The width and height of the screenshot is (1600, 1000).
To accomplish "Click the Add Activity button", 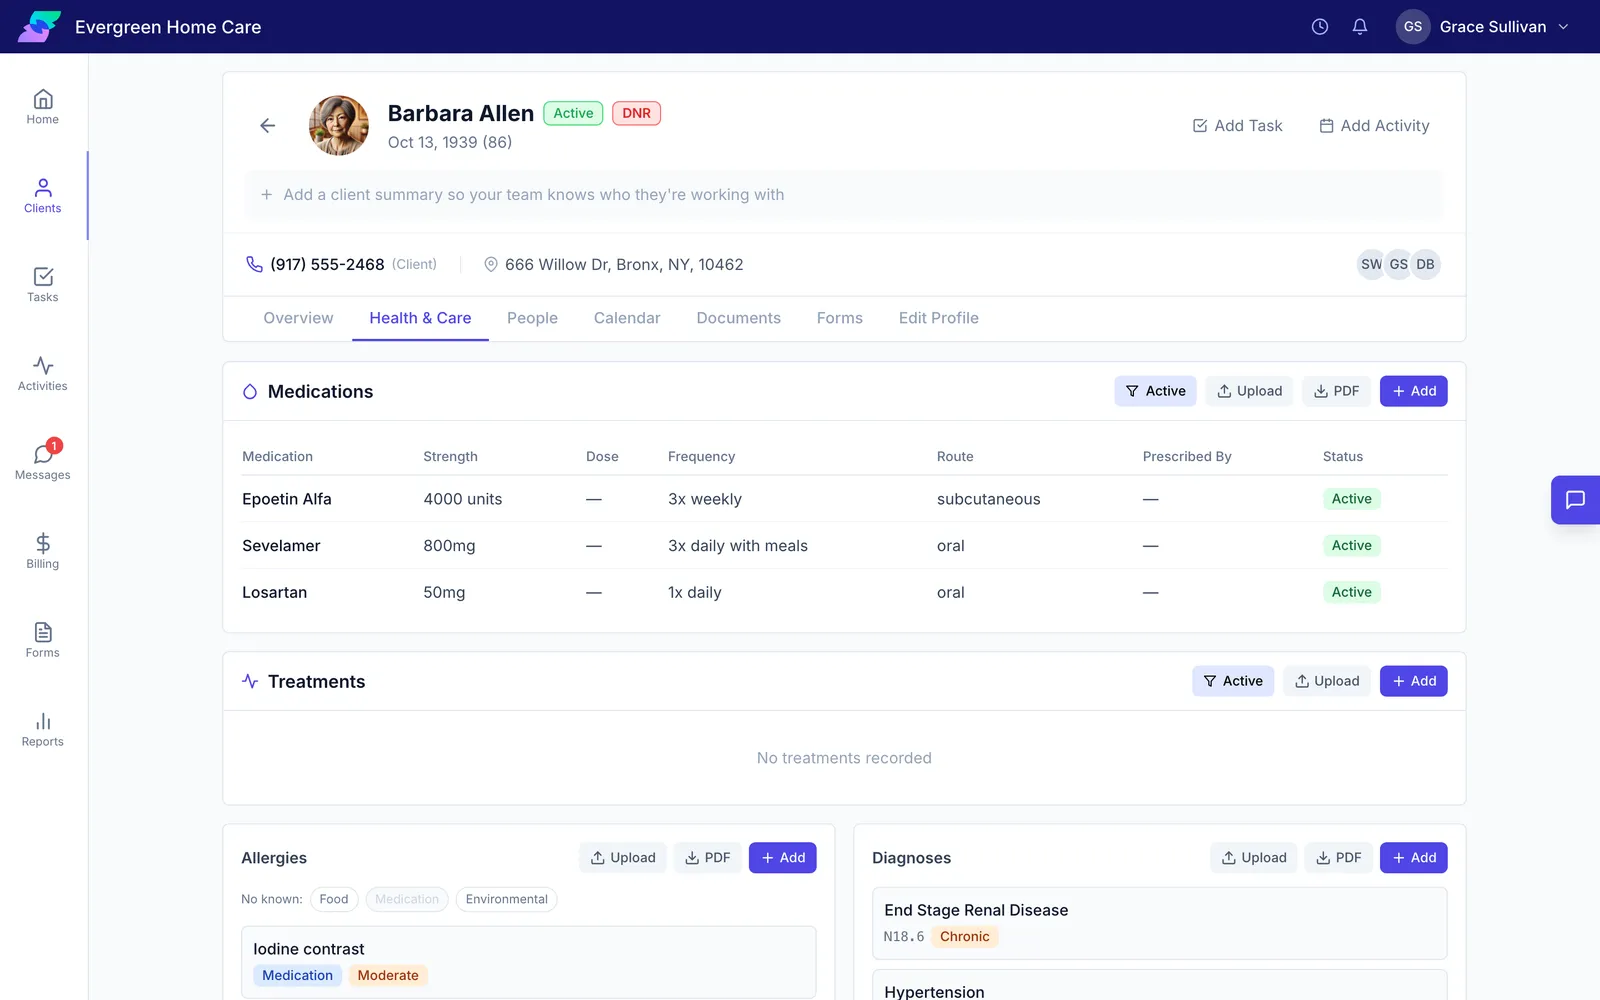I will tap(1374, 125).
